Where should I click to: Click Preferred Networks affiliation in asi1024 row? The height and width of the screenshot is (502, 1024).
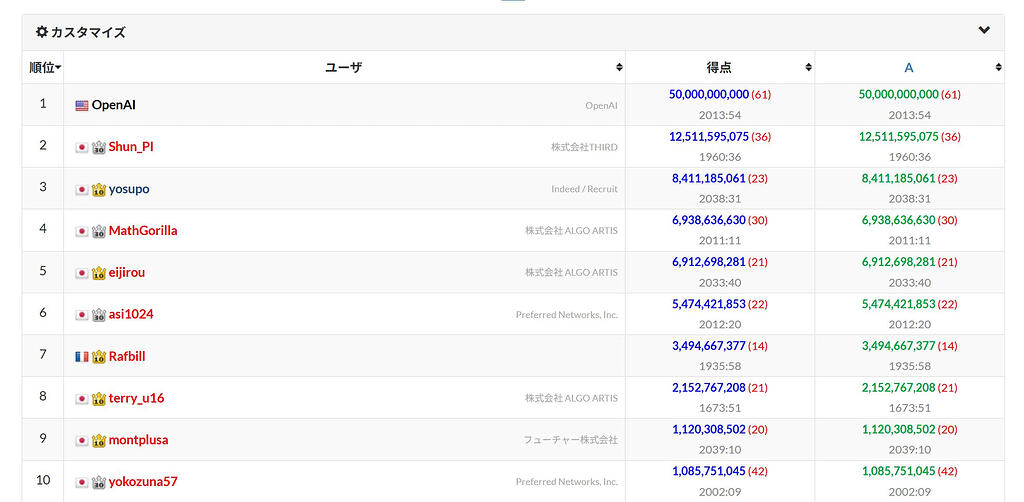pos(567,315)
